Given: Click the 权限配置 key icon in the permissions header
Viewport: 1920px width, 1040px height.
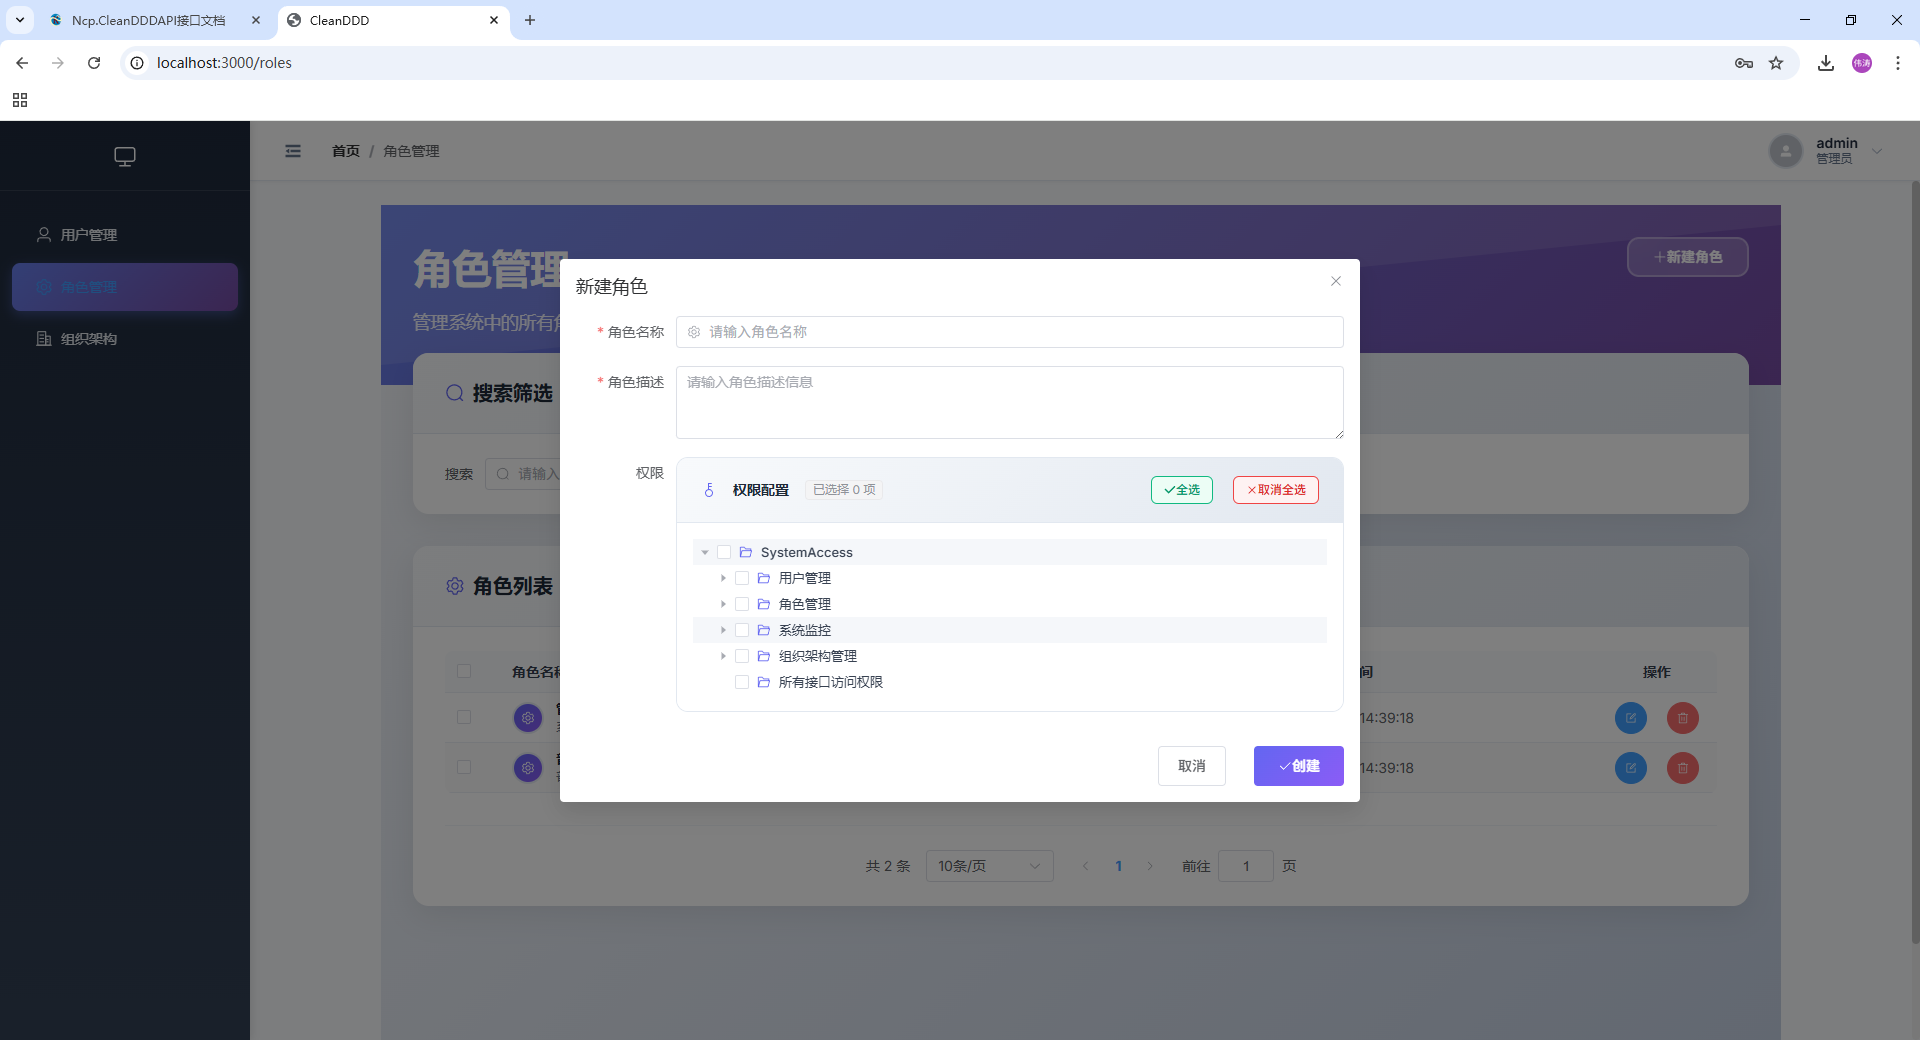Looking at the screenshot, I should 709,490.
